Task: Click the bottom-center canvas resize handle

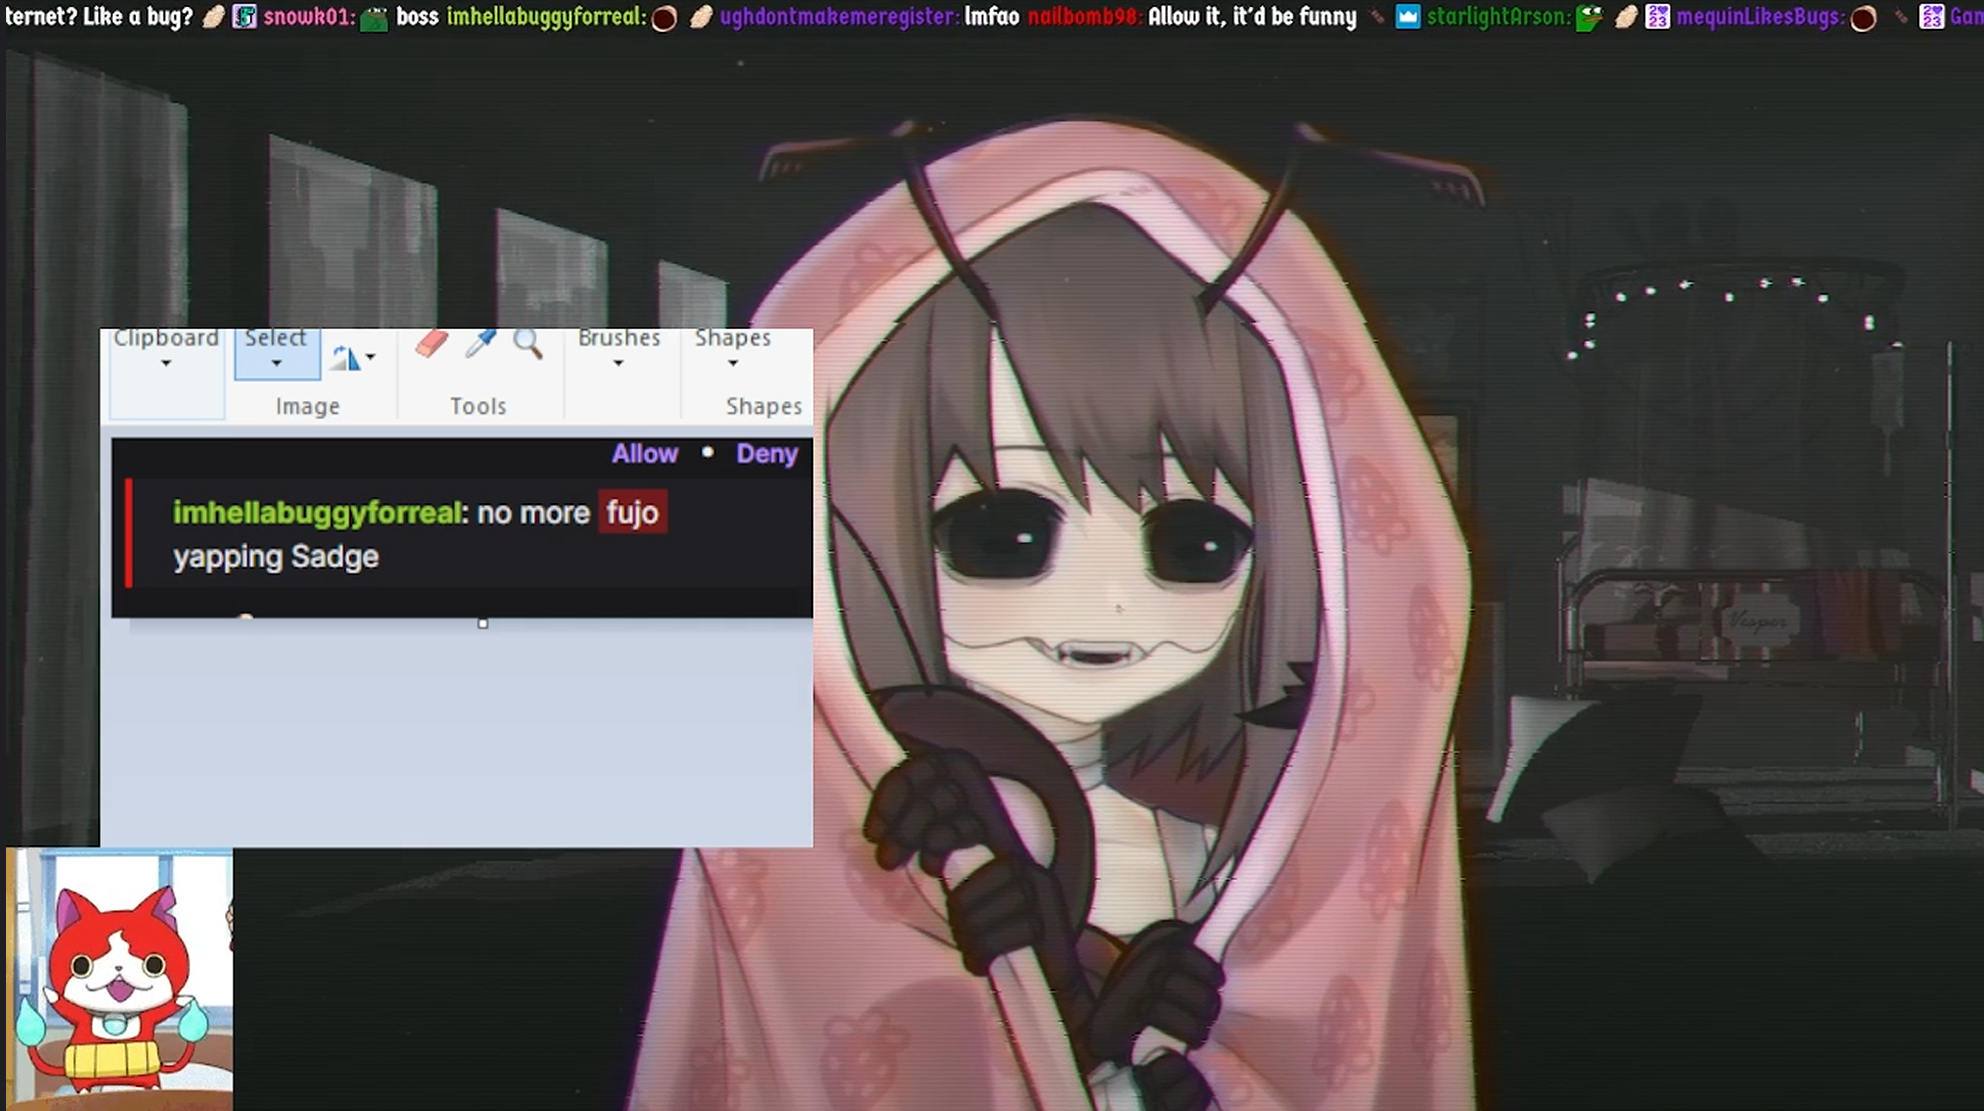Action: click(x=483, y=624)
